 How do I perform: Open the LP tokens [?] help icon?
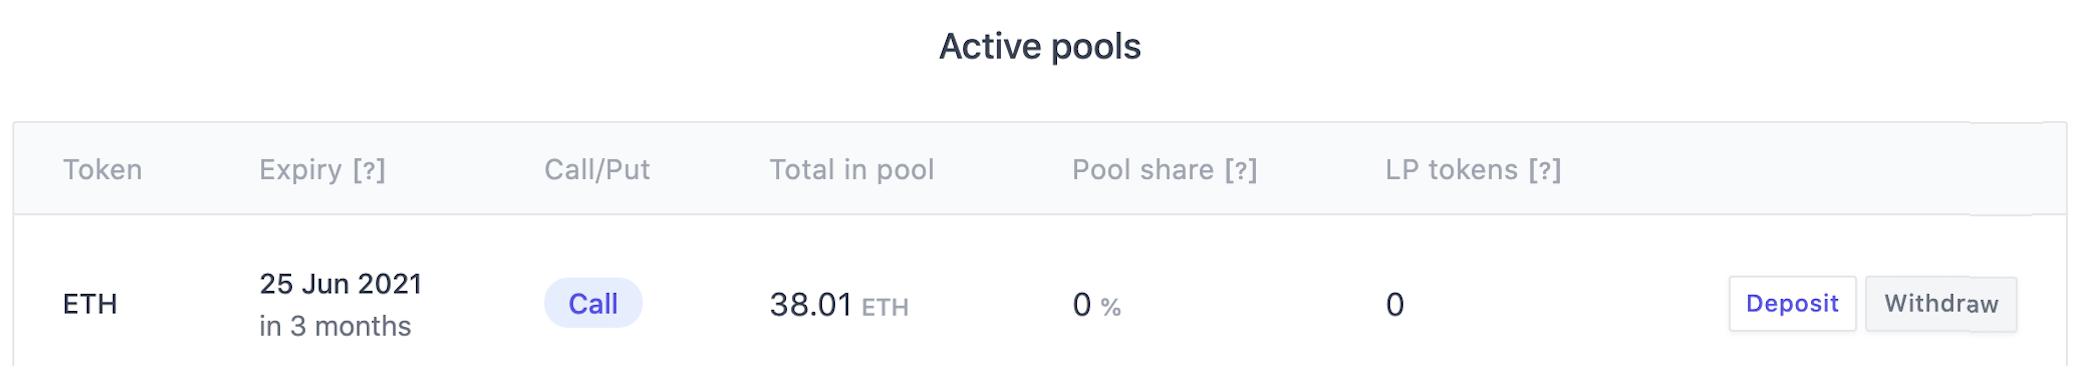click(x=1545, y=170)
